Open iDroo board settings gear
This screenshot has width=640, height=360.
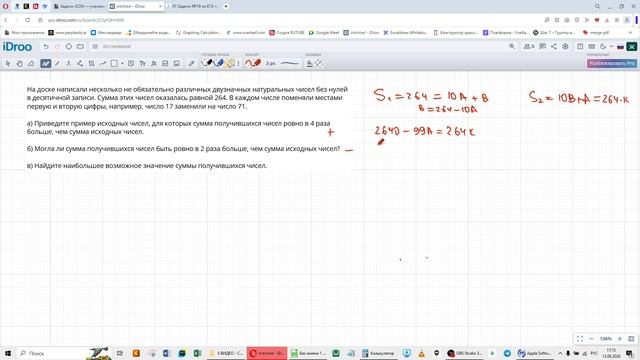click(565, 47)
